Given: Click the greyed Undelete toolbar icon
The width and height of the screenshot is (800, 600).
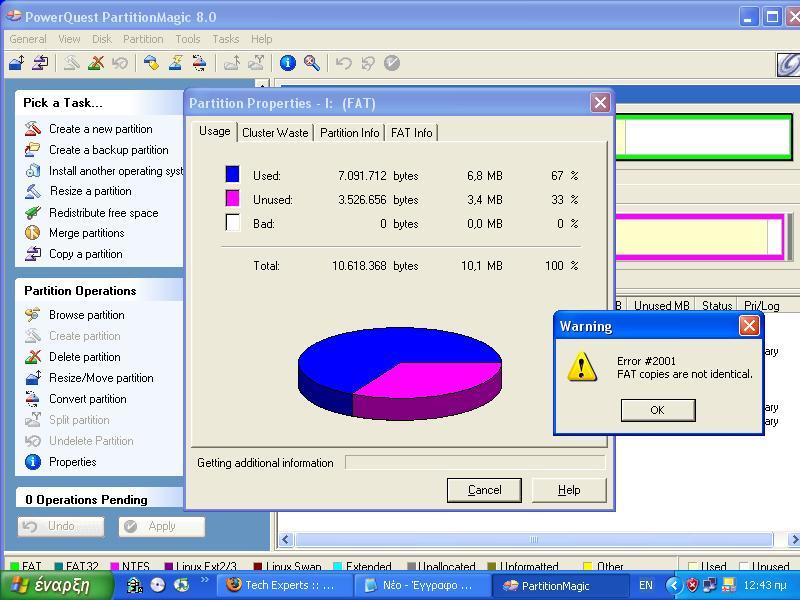Looking at the screenshot, I should [x=120, y=63].
